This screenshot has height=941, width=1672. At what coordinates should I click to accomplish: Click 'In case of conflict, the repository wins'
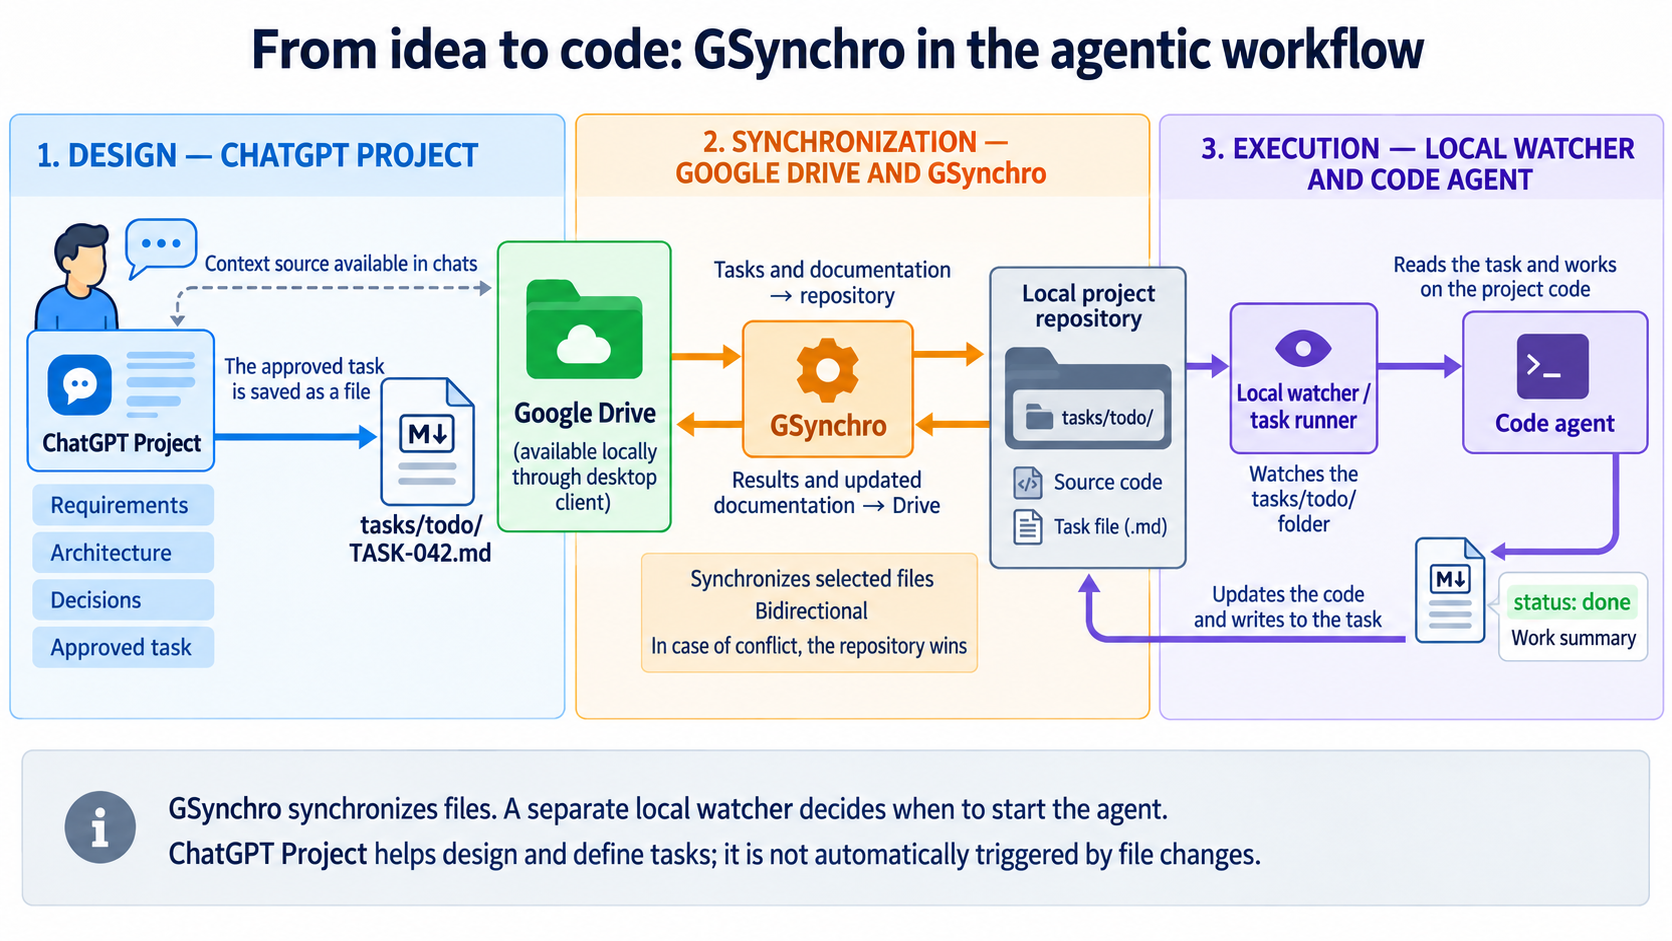point(809,646)
